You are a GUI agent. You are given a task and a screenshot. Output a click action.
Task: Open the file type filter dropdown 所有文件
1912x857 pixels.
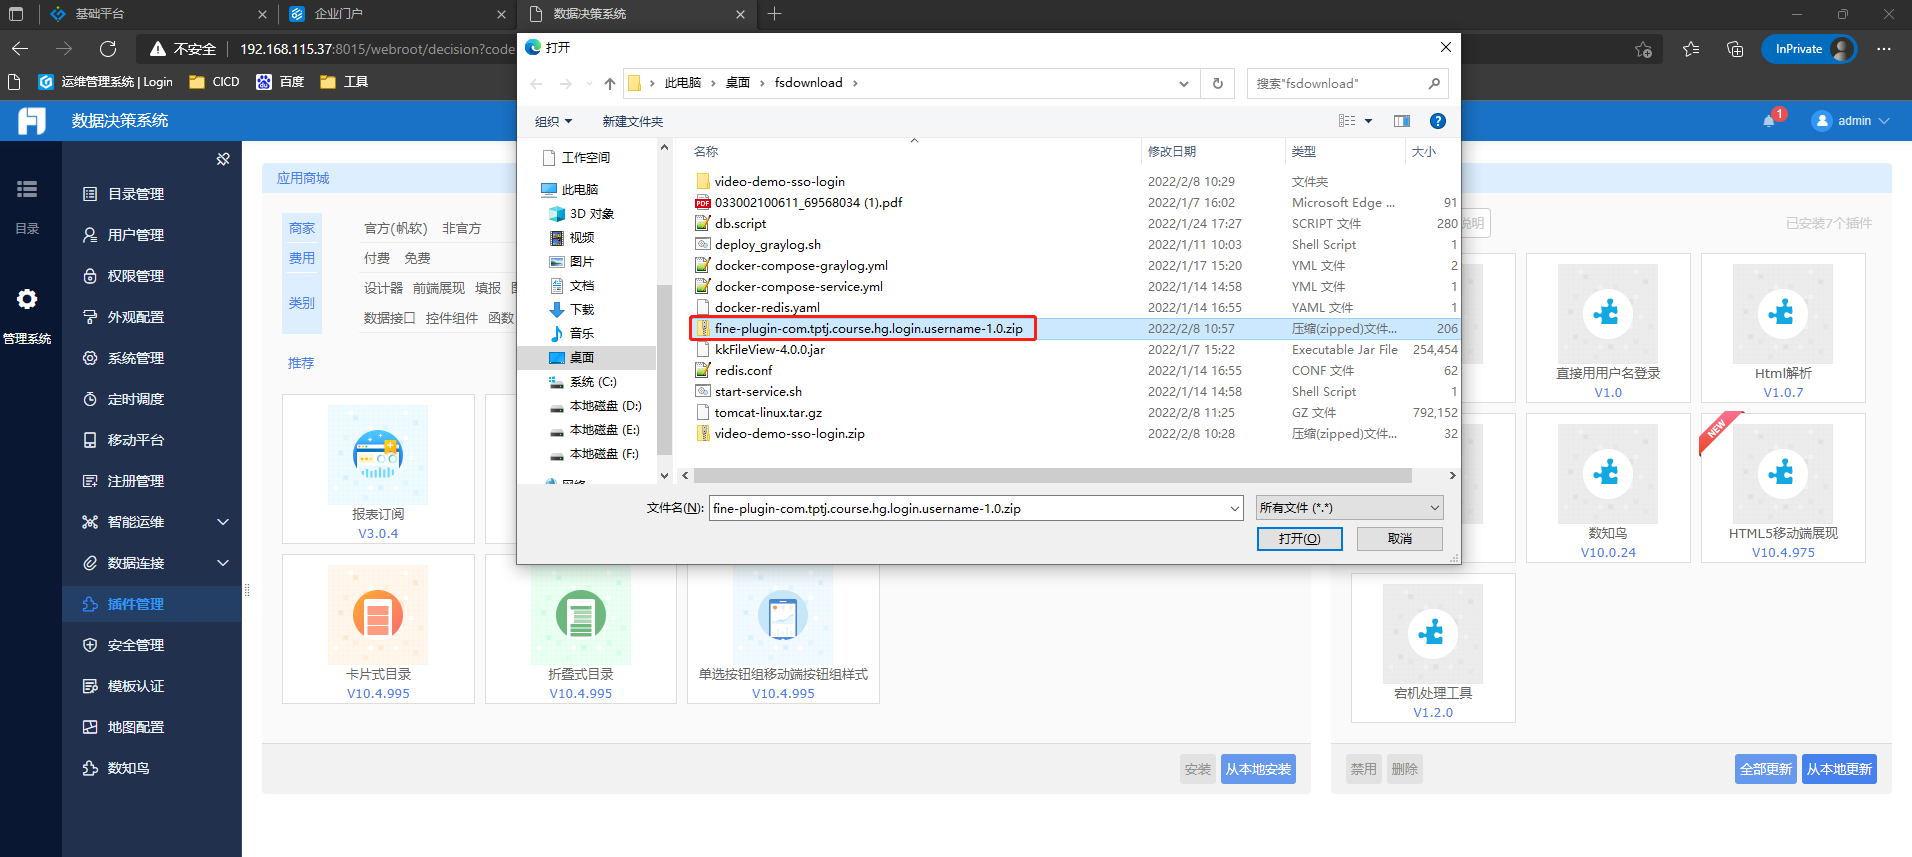[x=1349, y=508]
